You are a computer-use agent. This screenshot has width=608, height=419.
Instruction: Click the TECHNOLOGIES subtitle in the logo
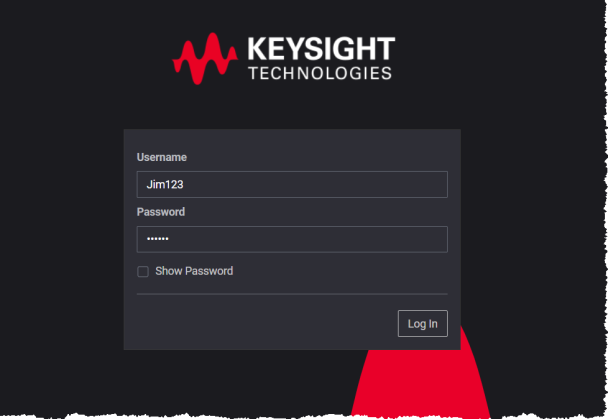pos(320,73)
